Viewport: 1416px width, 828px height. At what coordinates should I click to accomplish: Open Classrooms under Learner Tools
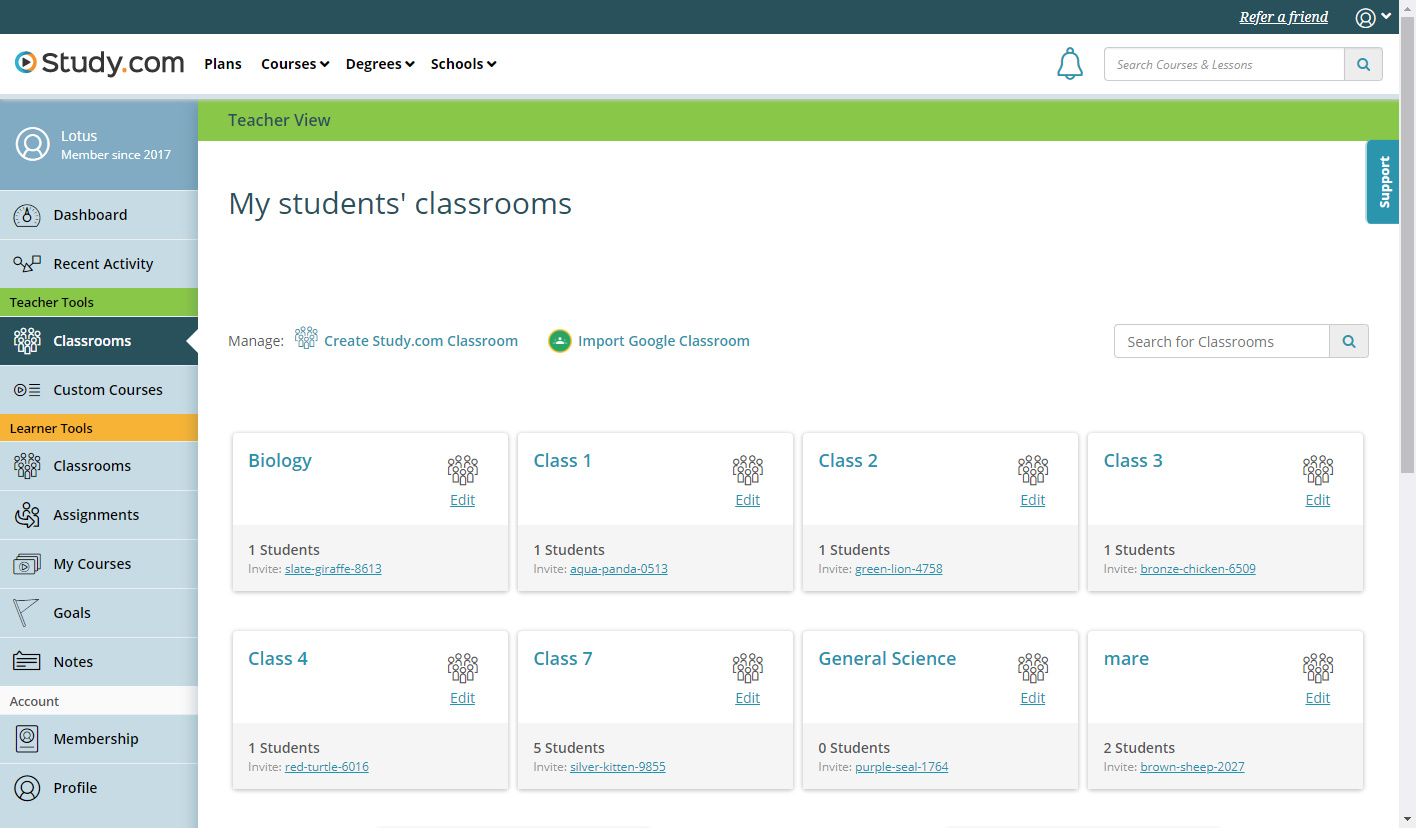point(99,466)
